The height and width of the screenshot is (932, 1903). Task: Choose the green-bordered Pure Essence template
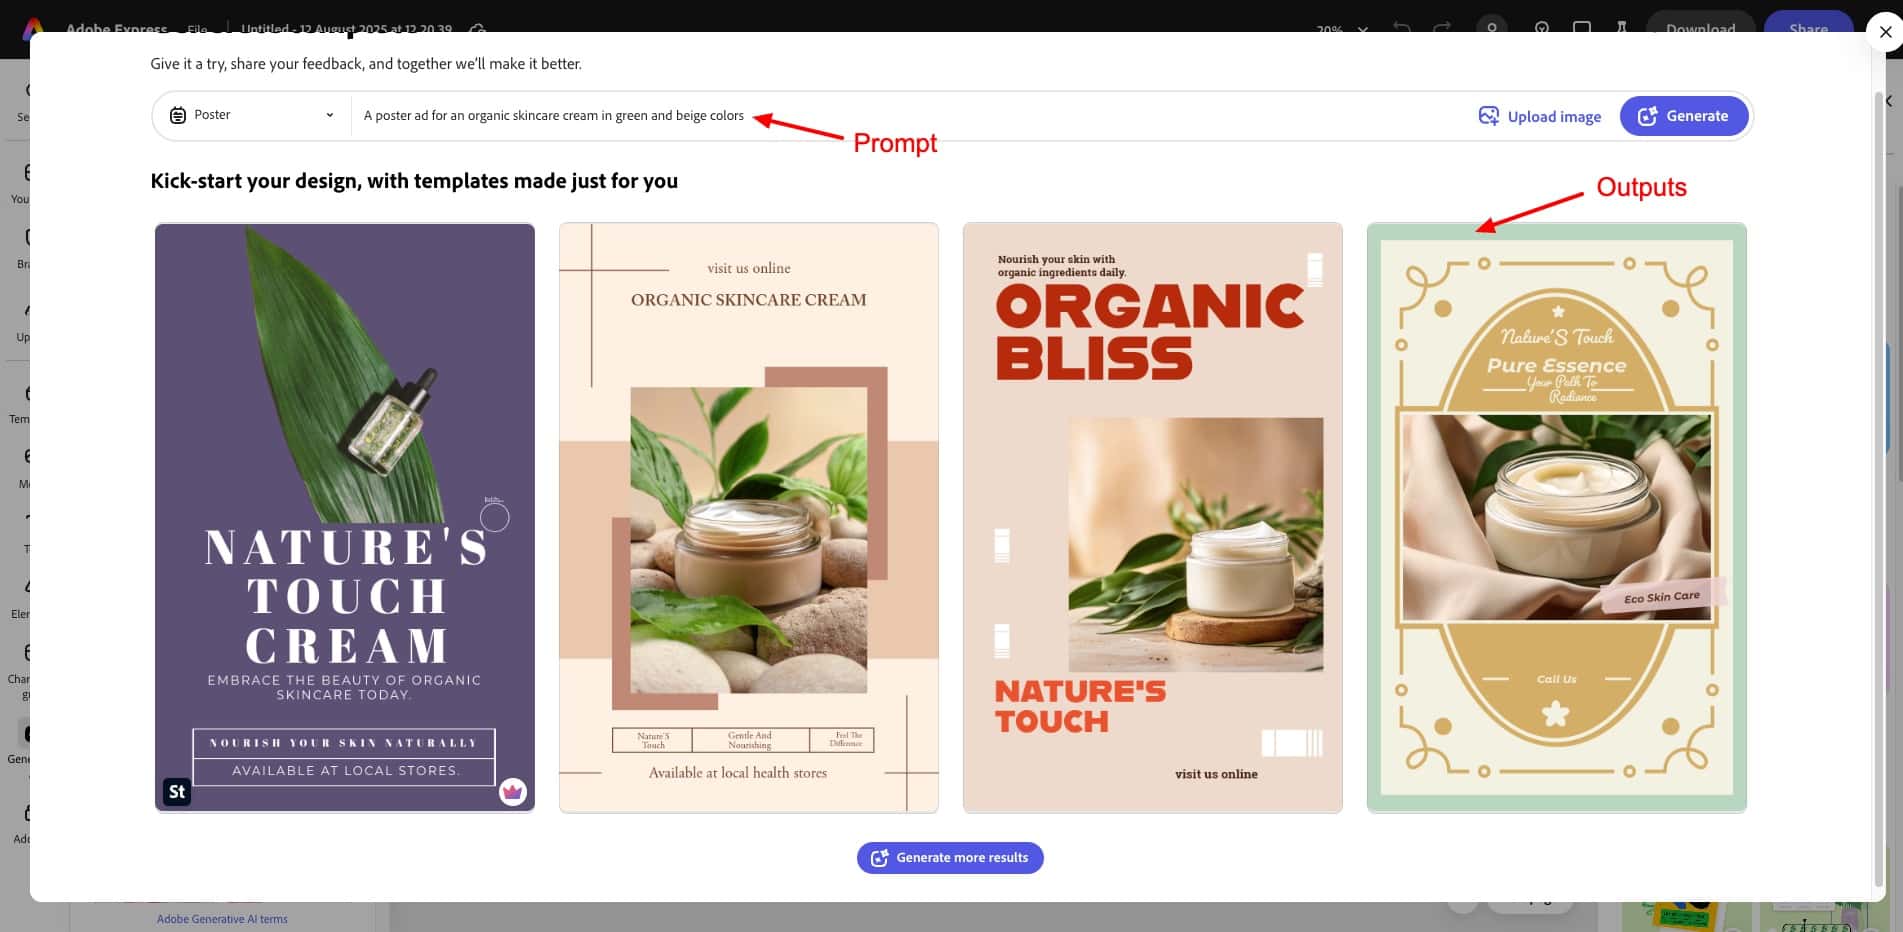point(1556,517)
